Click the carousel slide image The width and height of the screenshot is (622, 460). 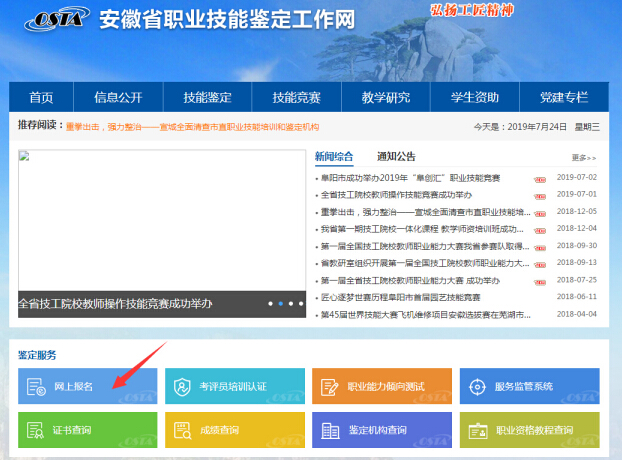click(x=162, y=220)
